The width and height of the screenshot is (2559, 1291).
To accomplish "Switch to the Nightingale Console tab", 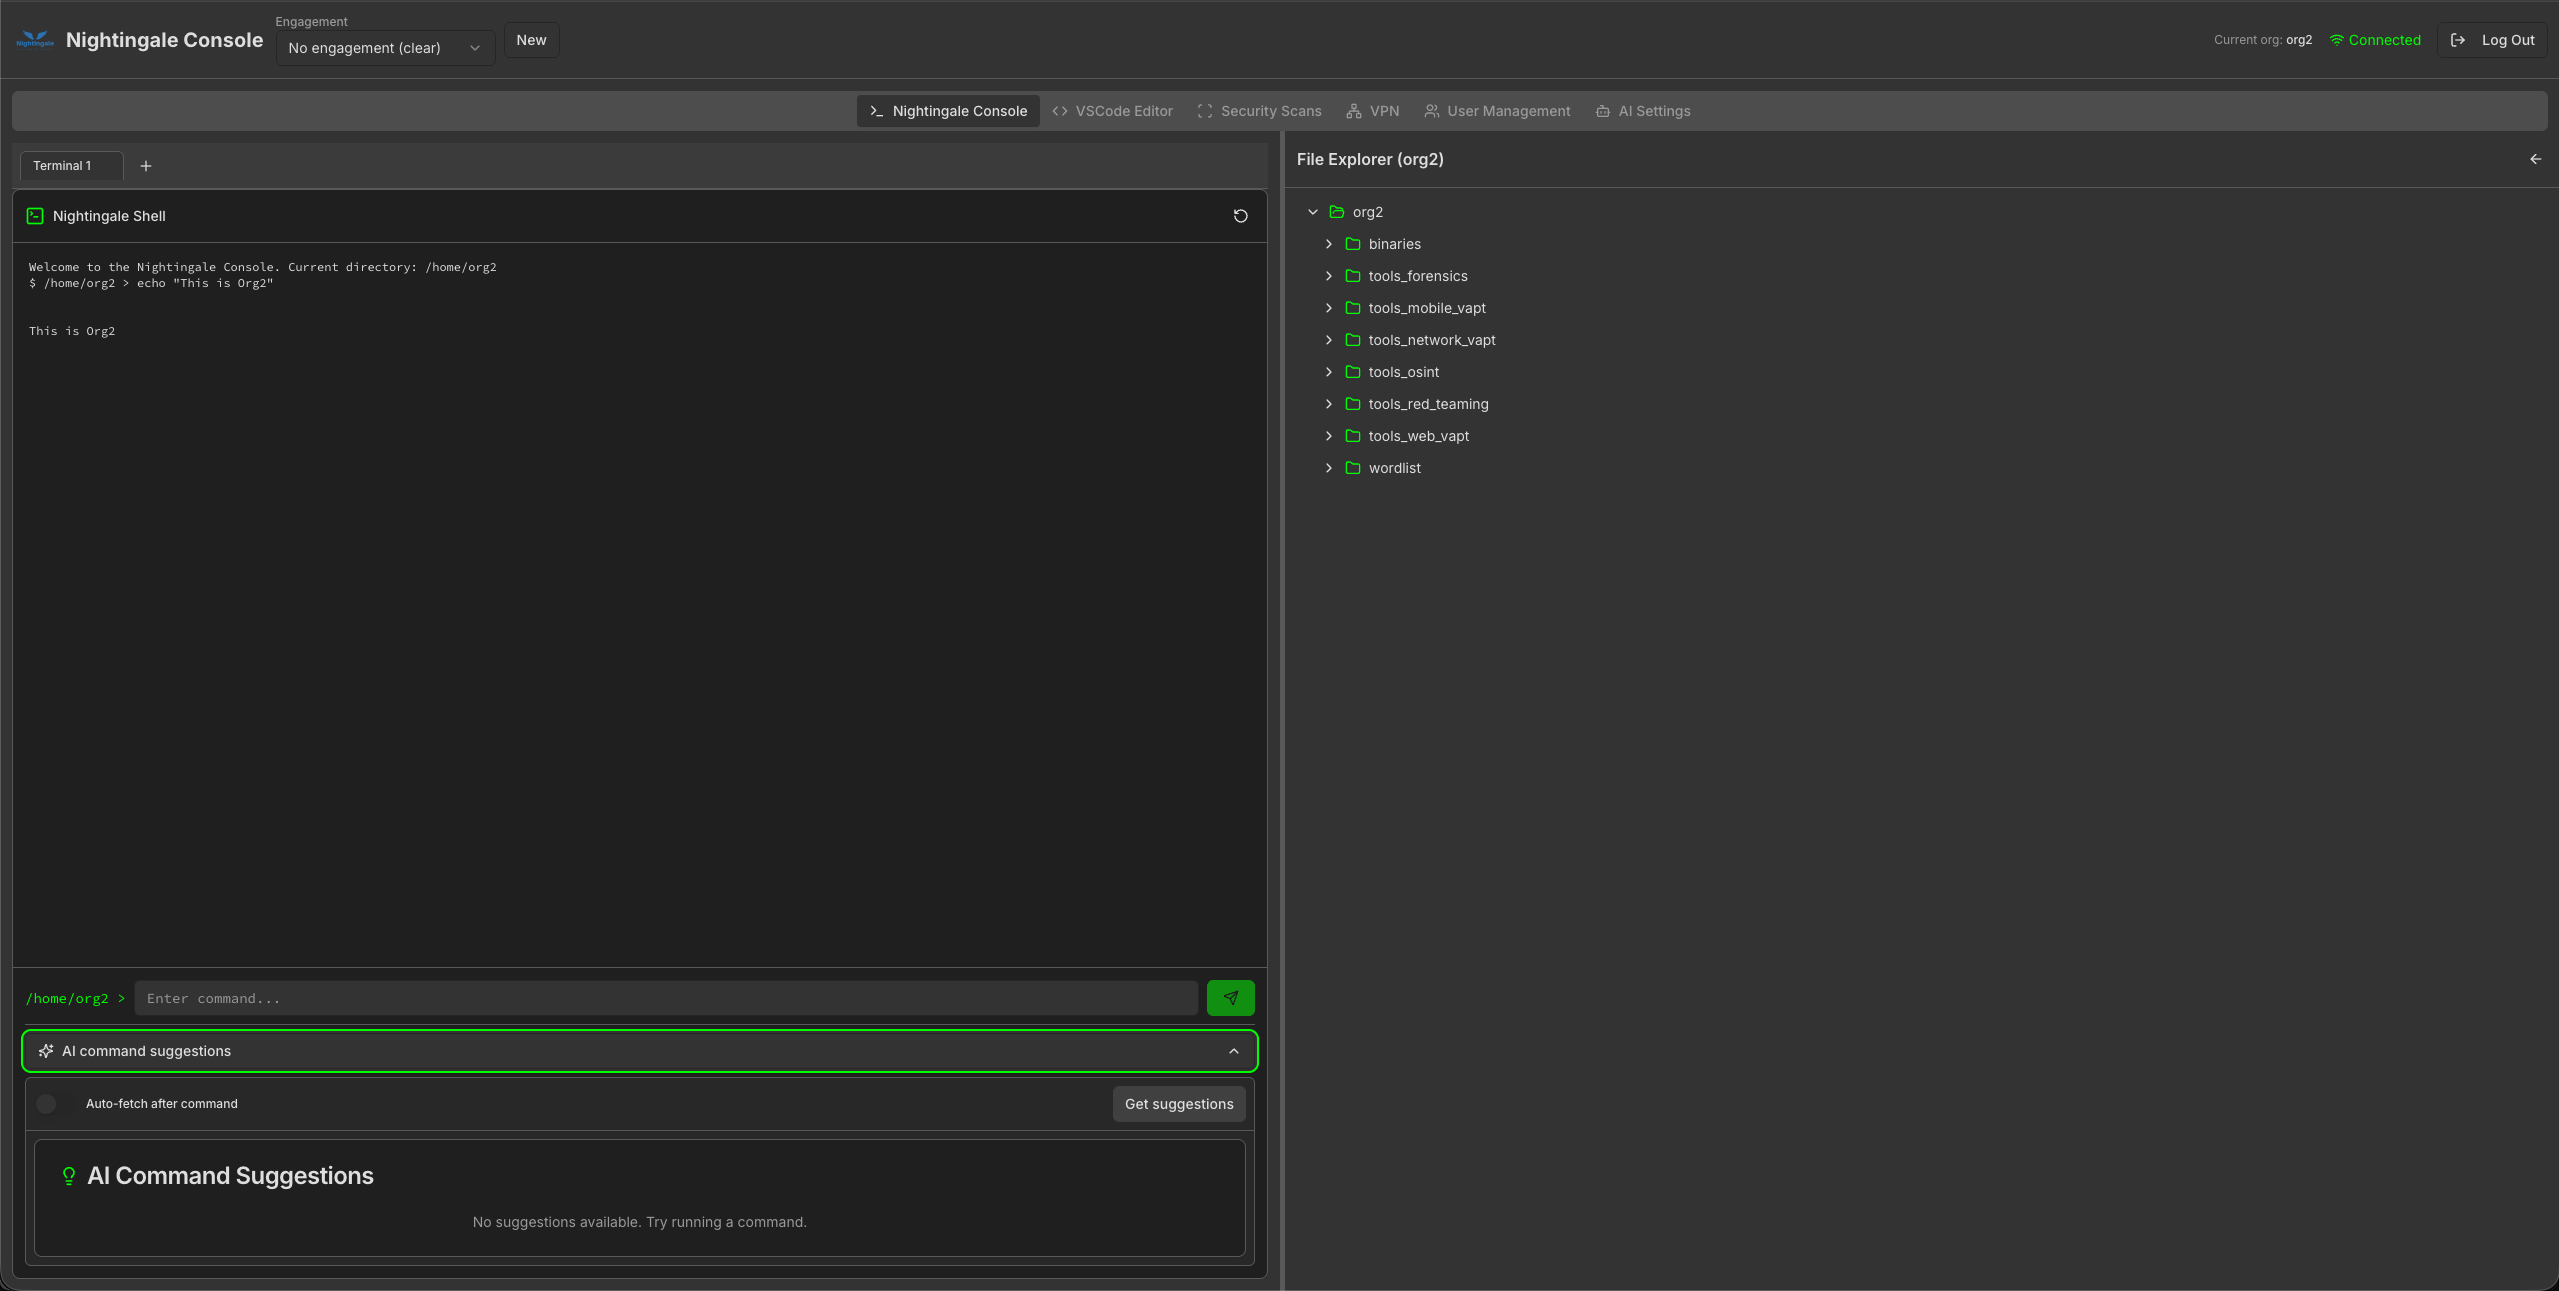I will [948, 111].
